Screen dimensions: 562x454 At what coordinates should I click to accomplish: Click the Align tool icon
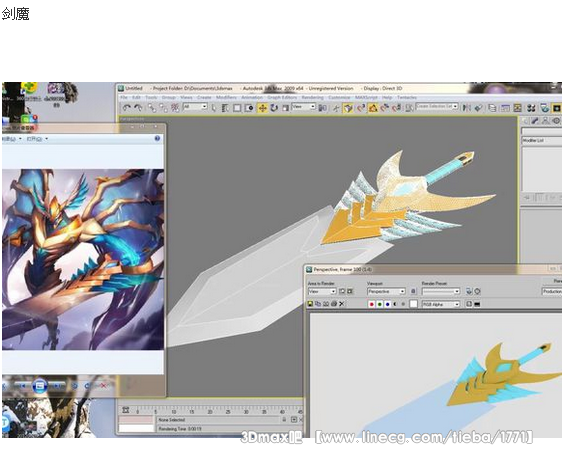[x=478, y=107]
